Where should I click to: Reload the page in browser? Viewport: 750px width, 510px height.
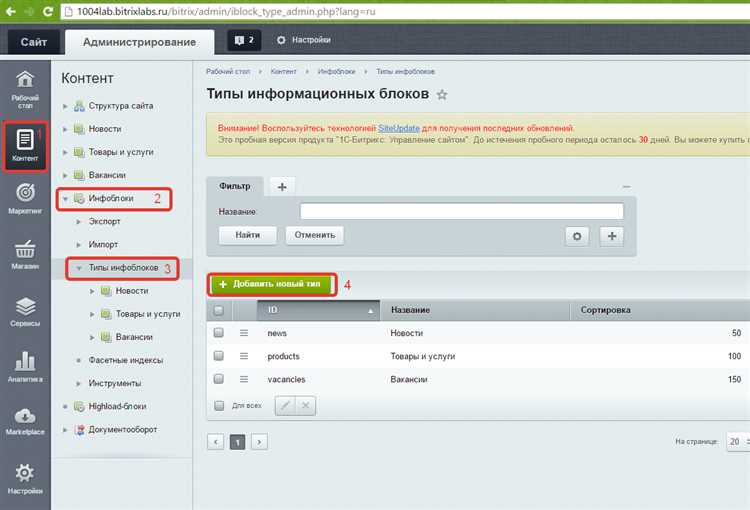[48, 11]
